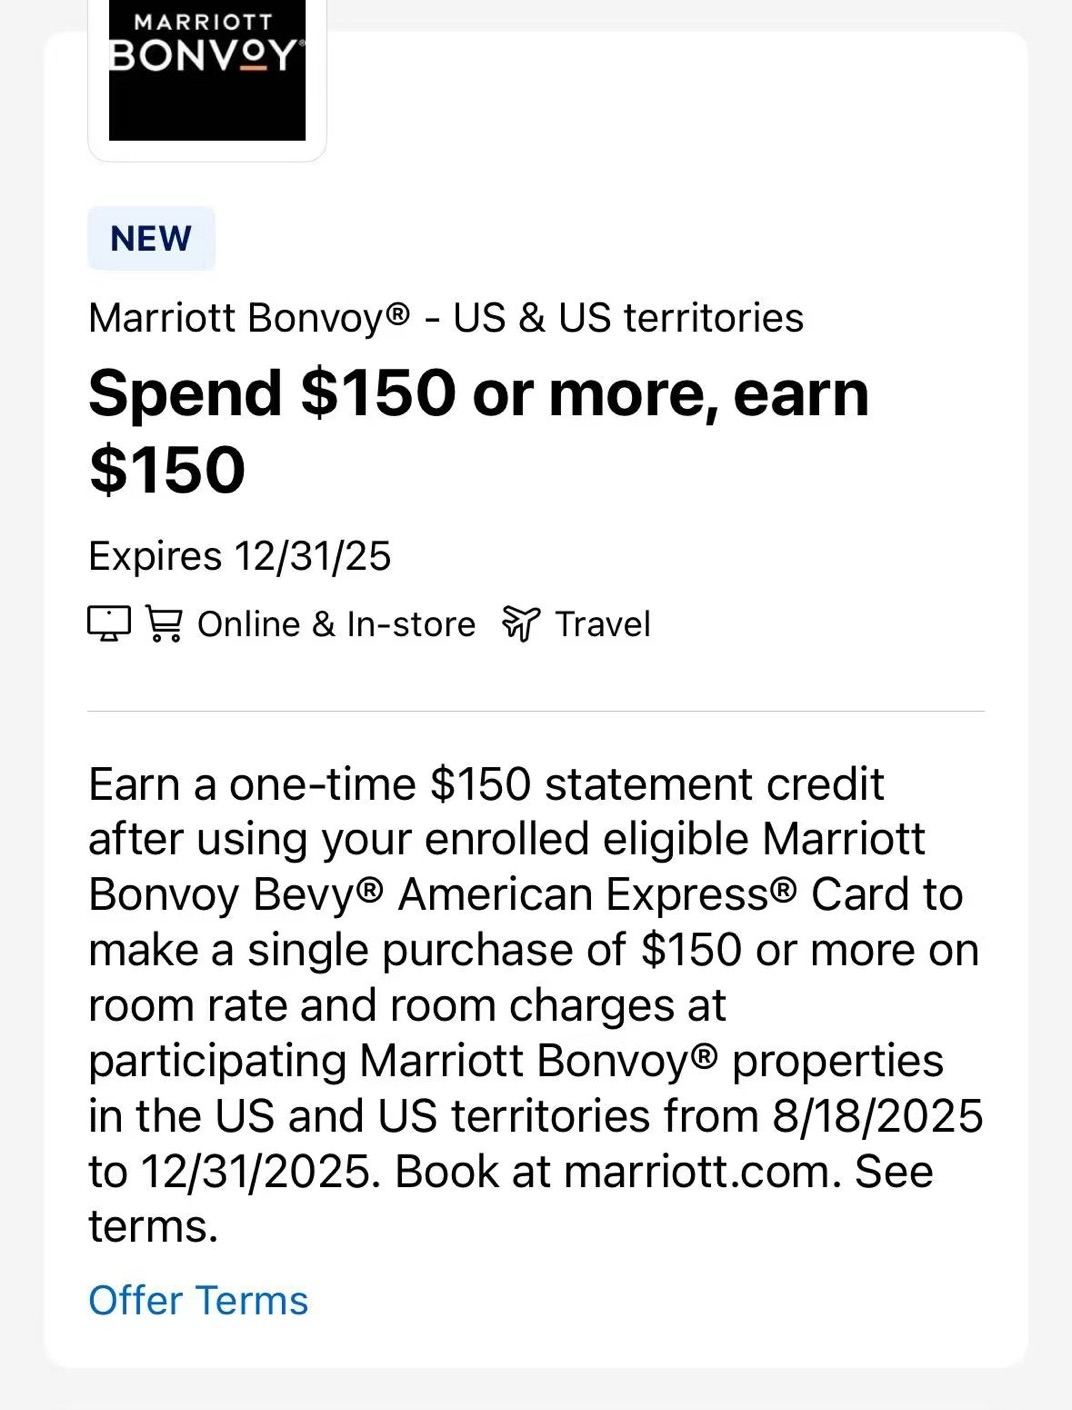Screen dimensions: 1072x1410
Task: Tap the Expires 12/31/25 text
Action: pos(240,556)
